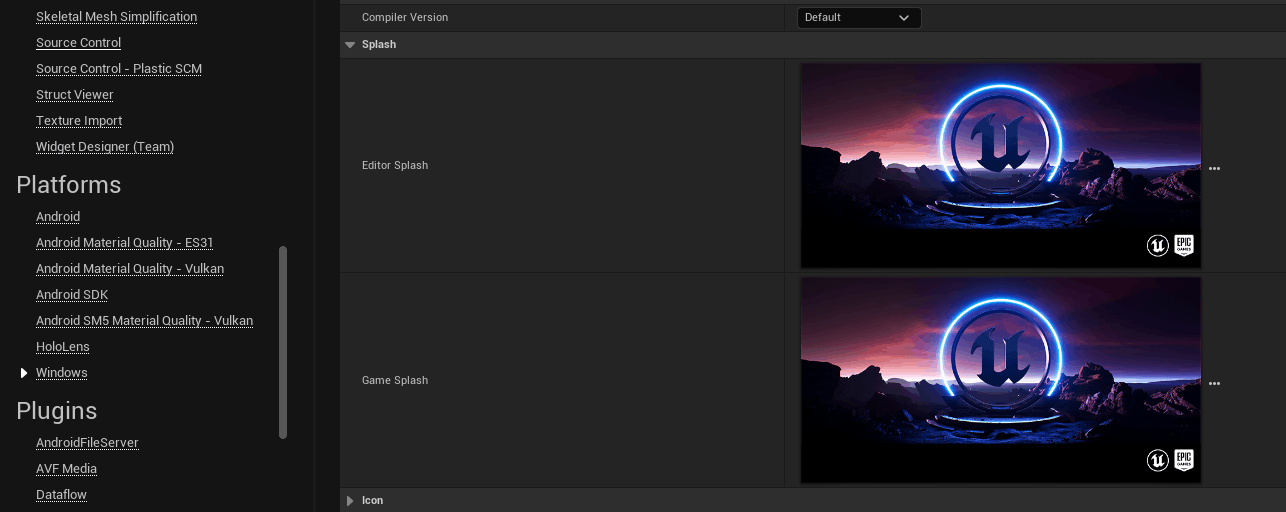This screenshot has width=1286, height=512.
Task: Open Widget Designer (Team) settings
Action: [105, 147]
